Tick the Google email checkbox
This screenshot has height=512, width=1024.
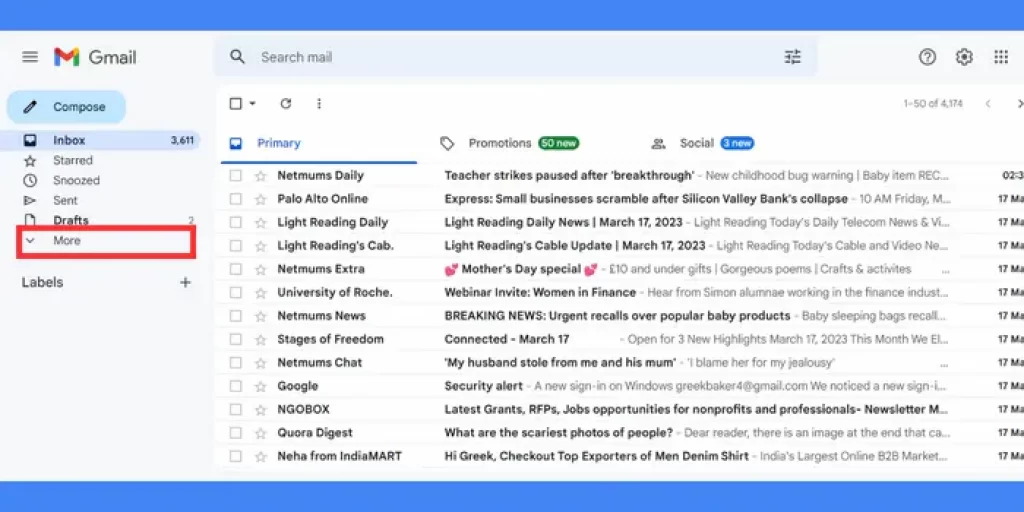[236, 387]
